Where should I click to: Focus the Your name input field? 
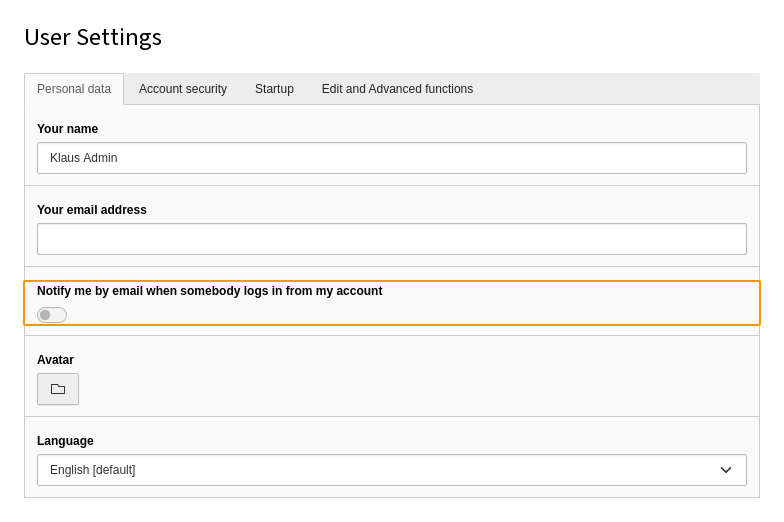(x=391, y=158)
